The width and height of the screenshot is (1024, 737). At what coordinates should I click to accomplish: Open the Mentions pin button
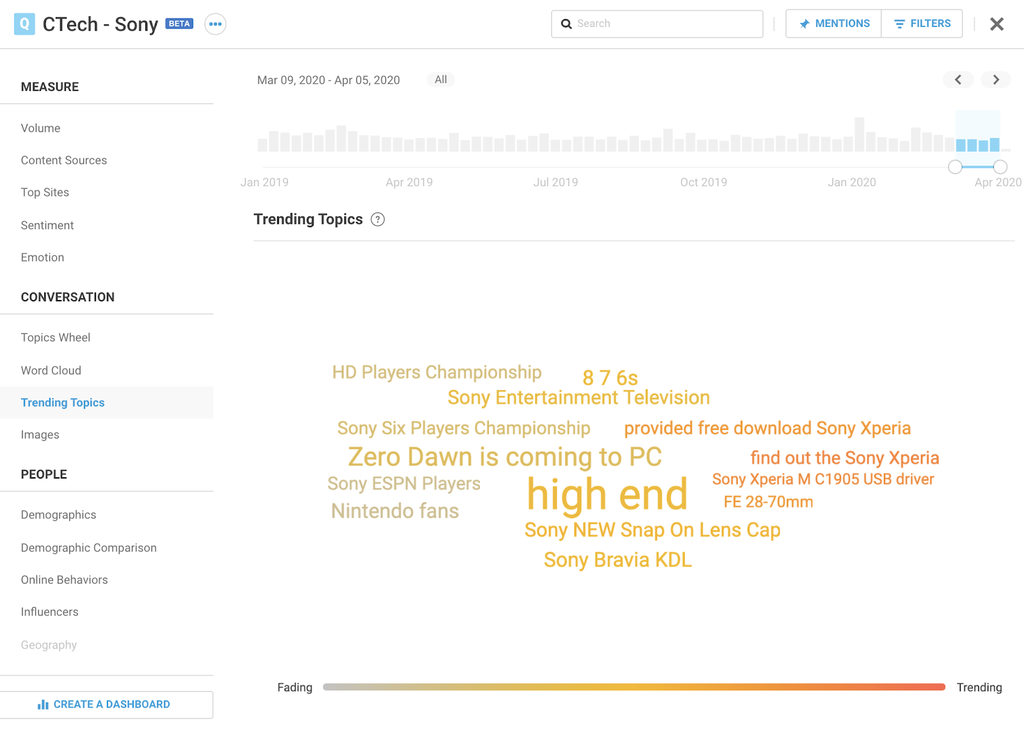(x=834, y=24)
